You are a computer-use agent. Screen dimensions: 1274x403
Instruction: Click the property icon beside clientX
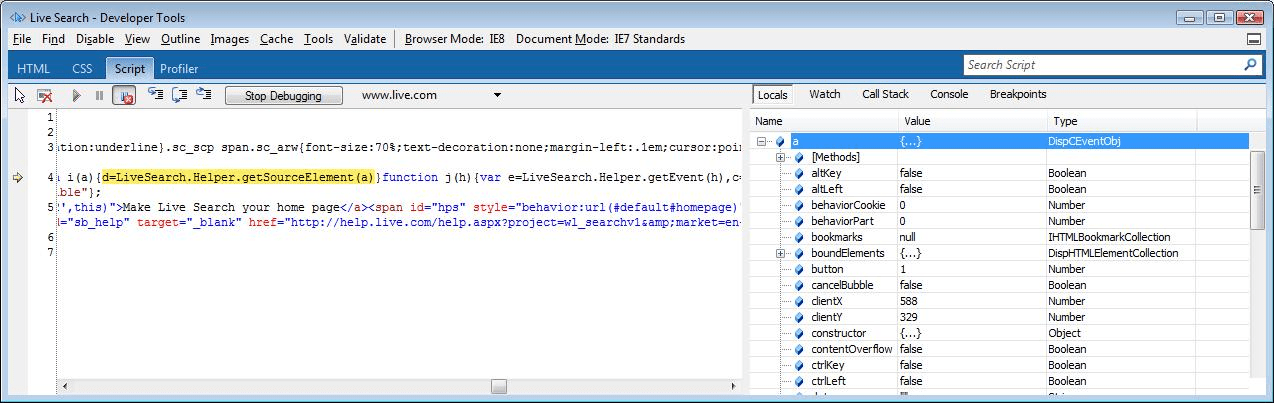coord(799,301)
